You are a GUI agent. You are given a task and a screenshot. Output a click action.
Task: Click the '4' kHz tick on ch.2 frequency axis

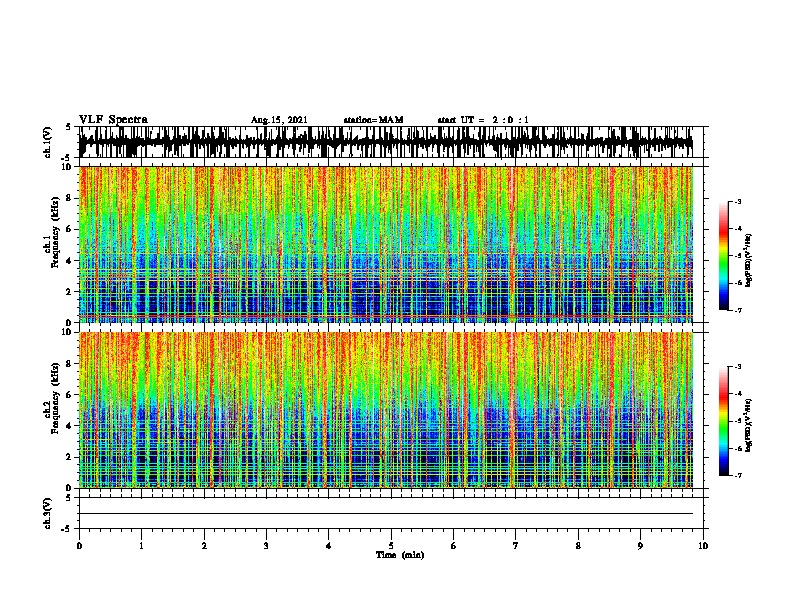coord(69,426)
